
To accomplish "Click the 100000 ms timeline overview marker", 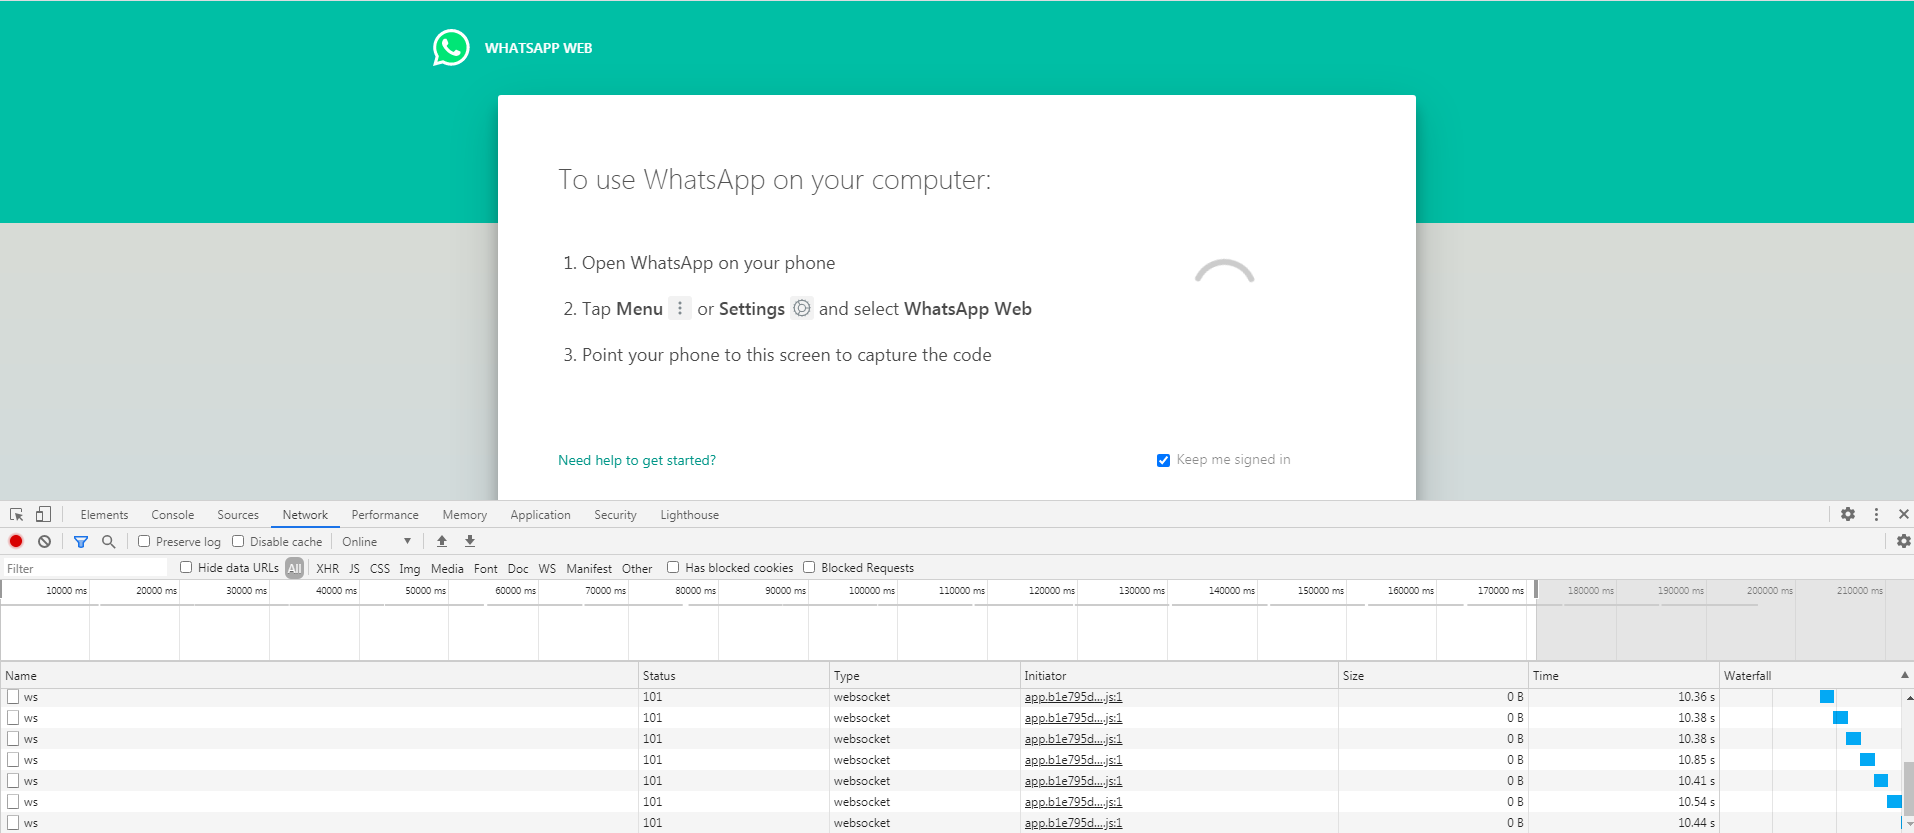I will 872,591.
